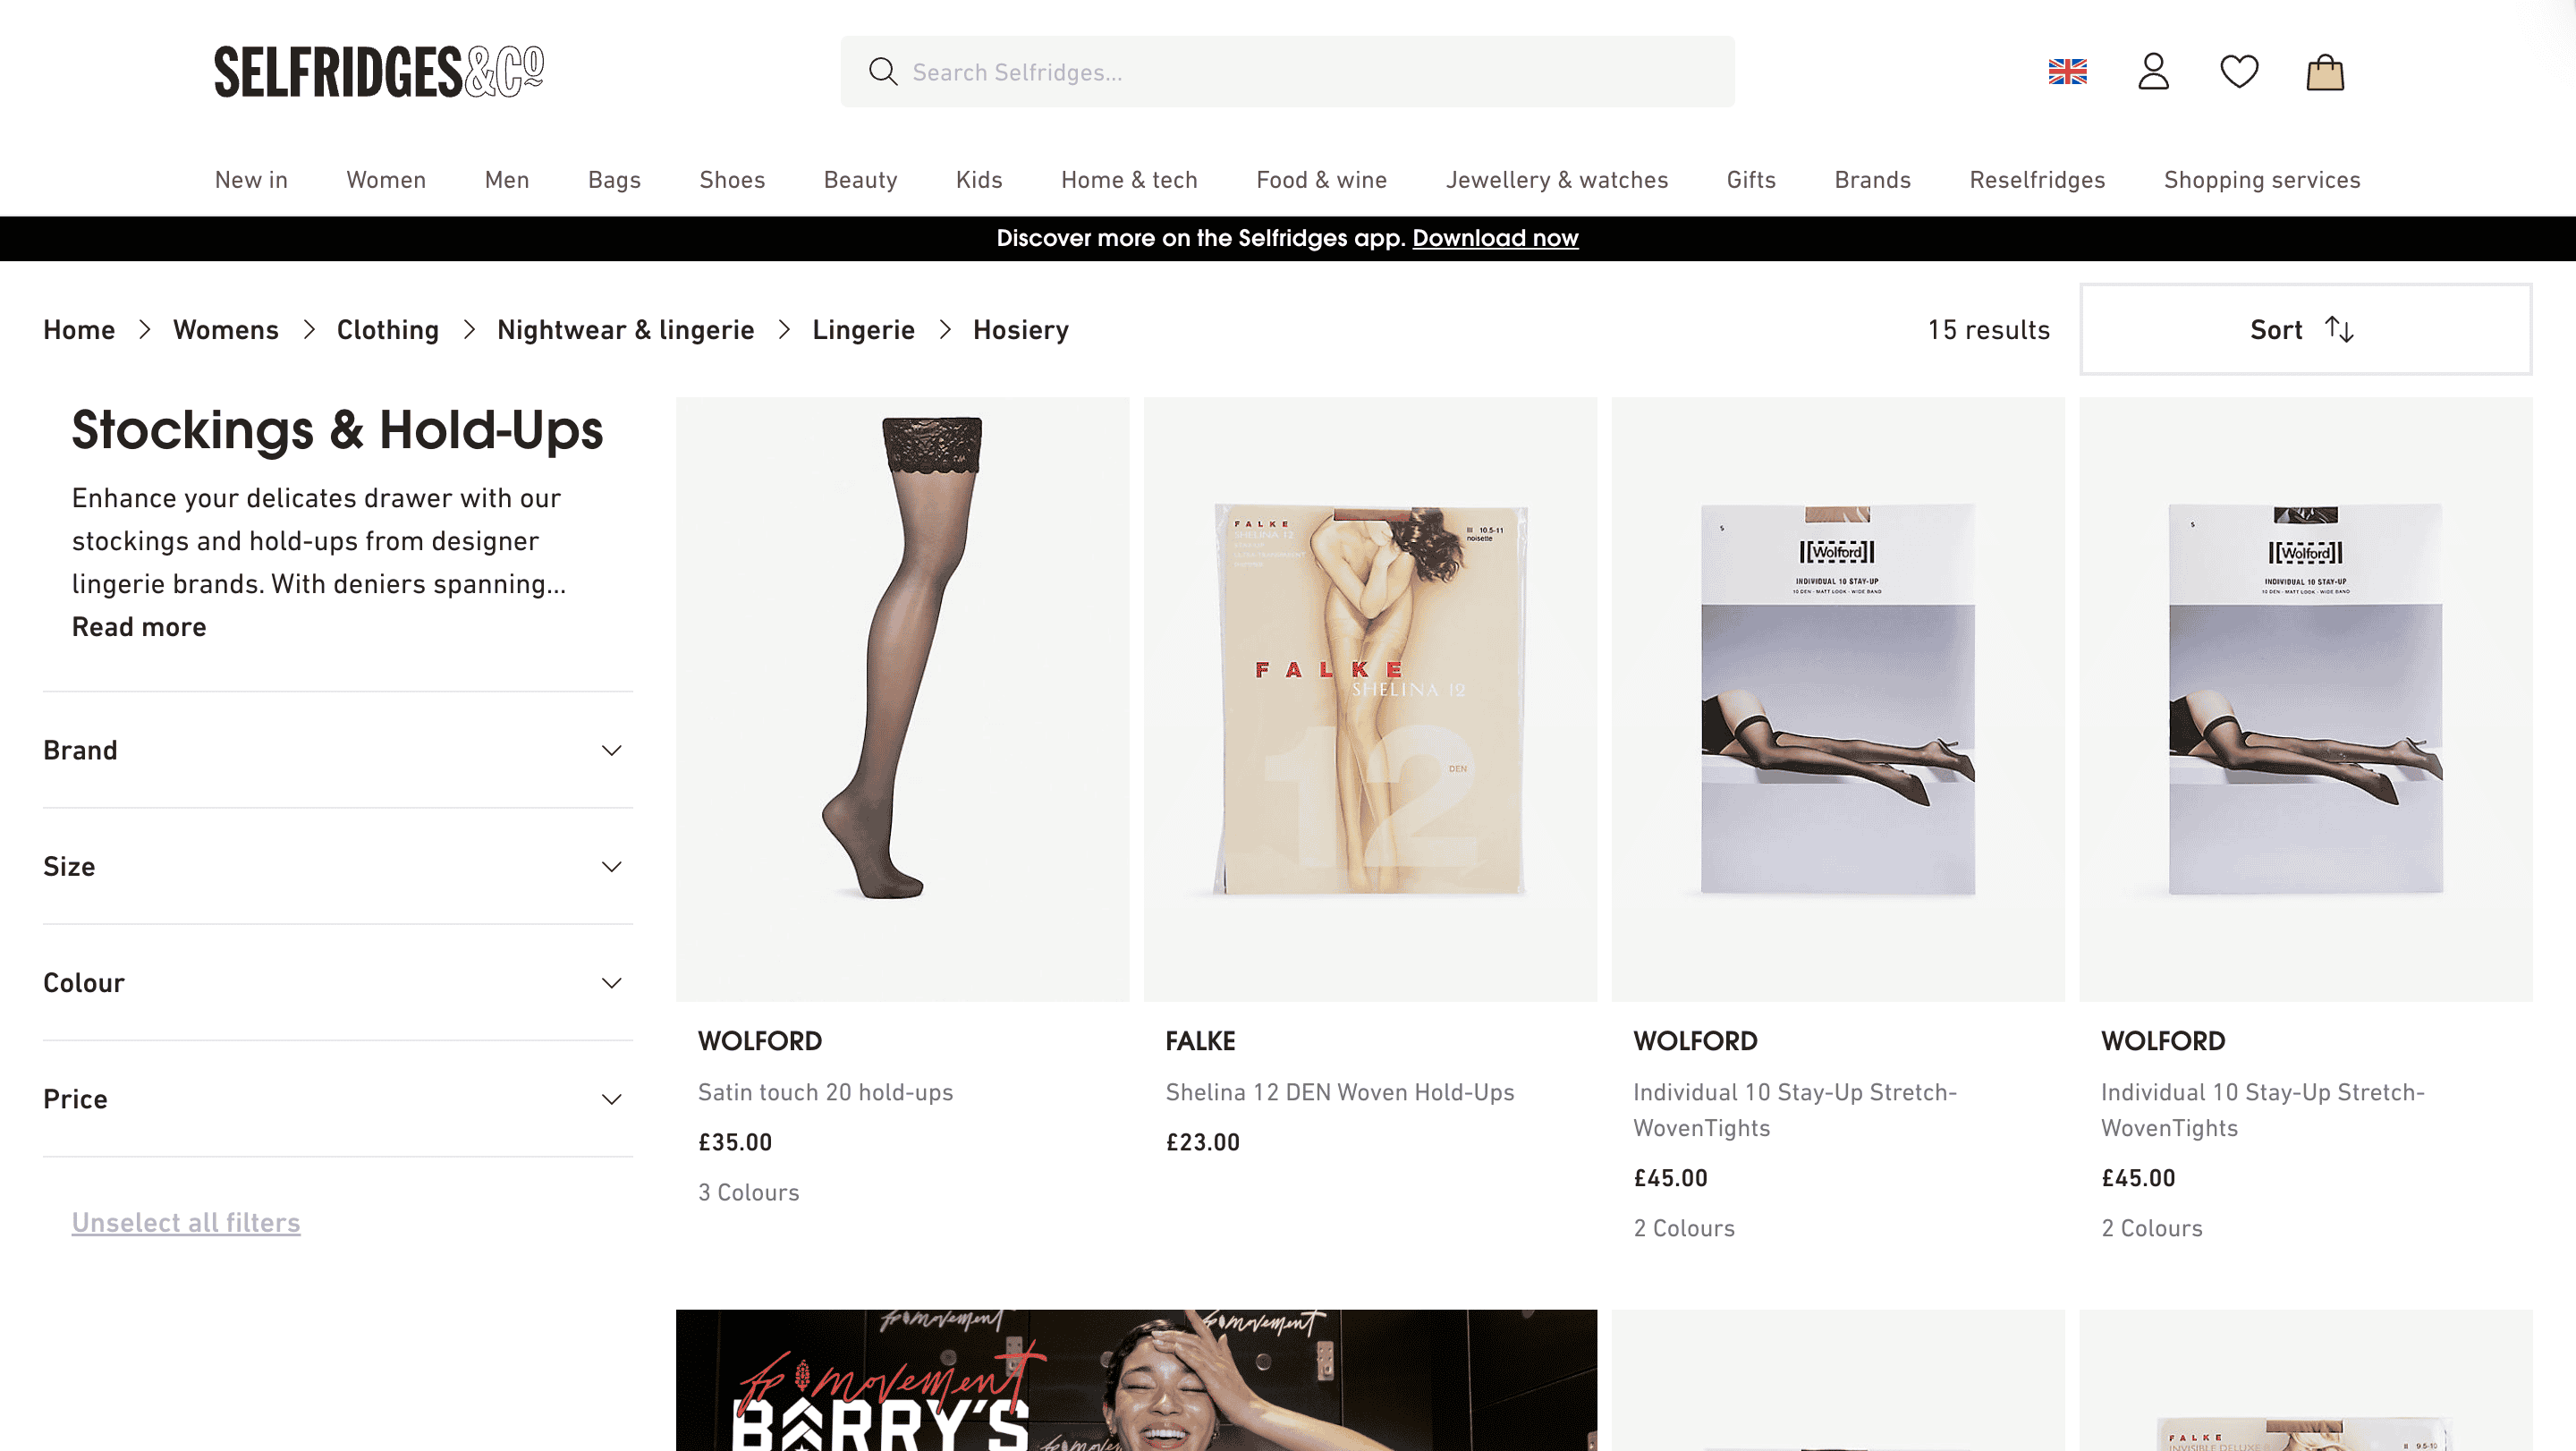Image resolution: width=2576 pixels, height=1451 pixels.
Task: Open the shopping bag icon
Action: pos(2325,72)
